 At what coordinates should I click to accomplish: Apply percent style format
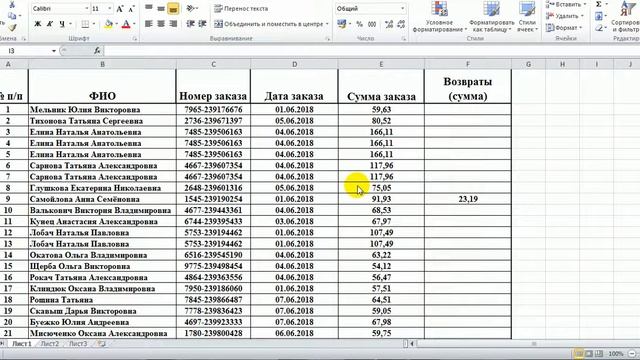pos(359,24)
